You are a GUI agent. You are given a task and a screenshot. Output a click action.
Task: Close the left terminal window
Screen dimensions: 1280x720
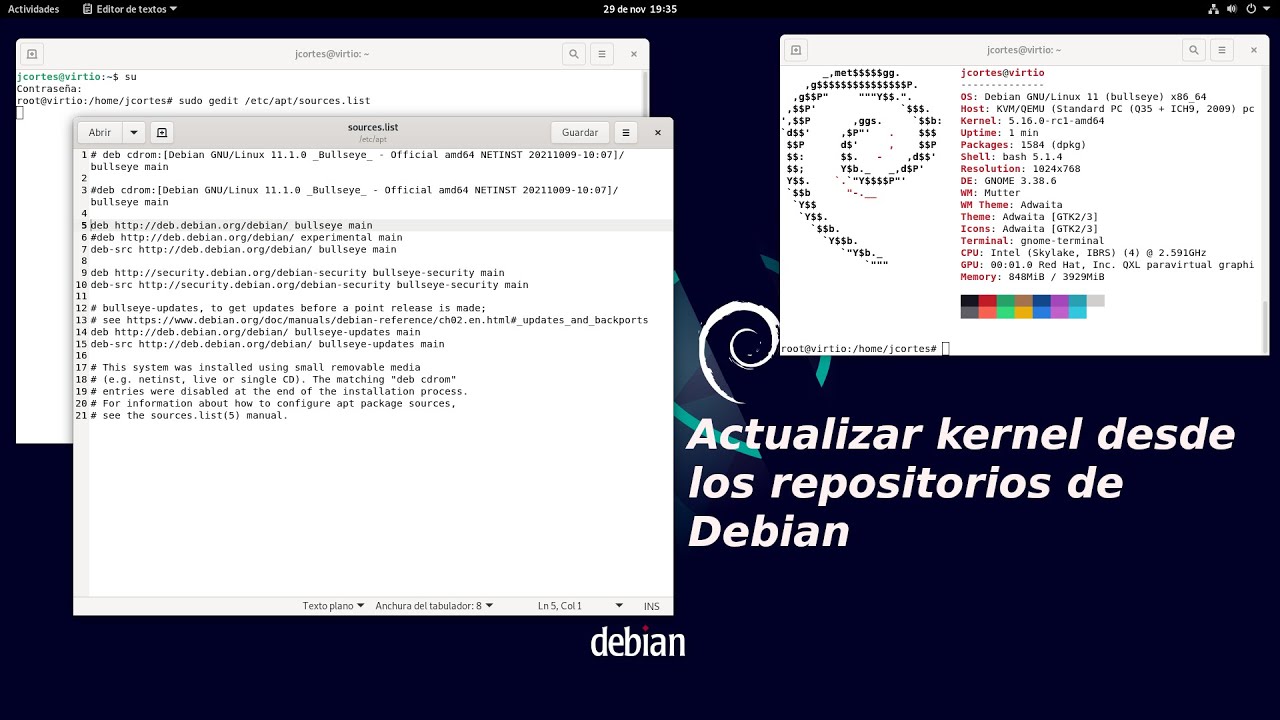pyautogui.click(x=633, y=54)
